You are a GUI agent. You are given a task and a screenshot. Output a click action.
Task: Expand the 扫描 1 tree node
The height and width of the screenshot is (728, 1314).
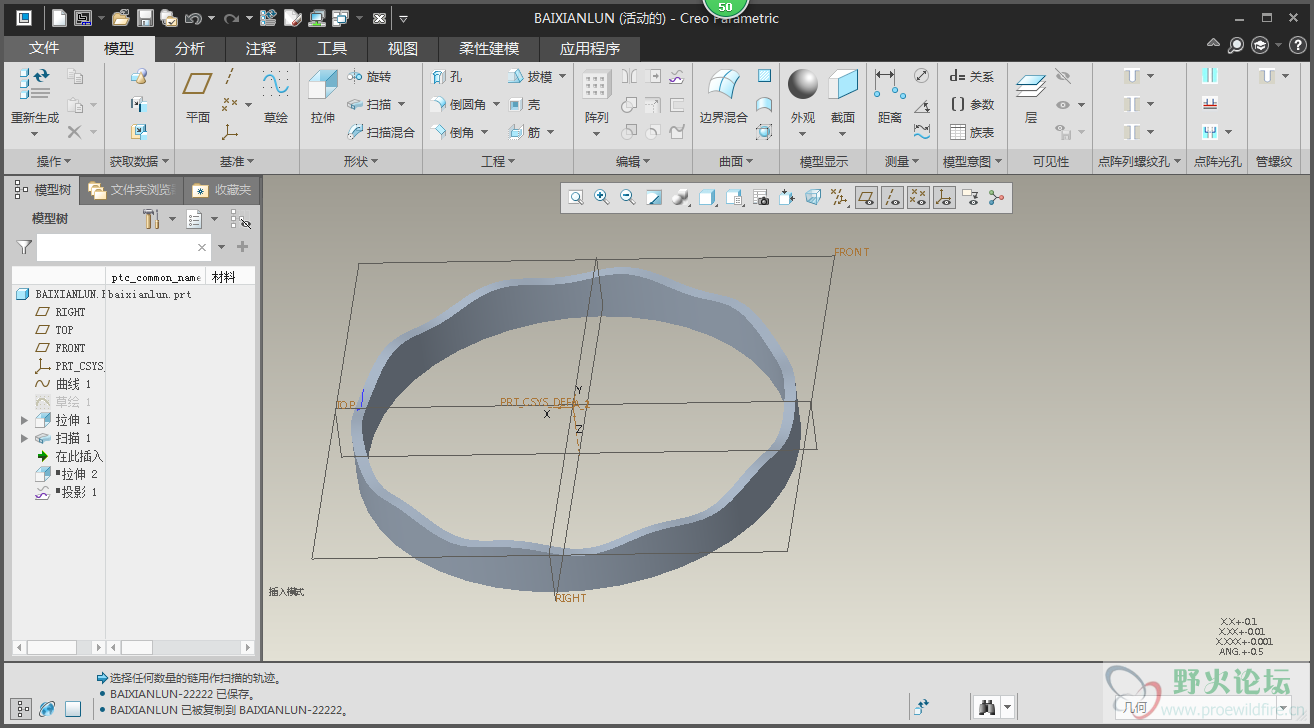[25, 438]
